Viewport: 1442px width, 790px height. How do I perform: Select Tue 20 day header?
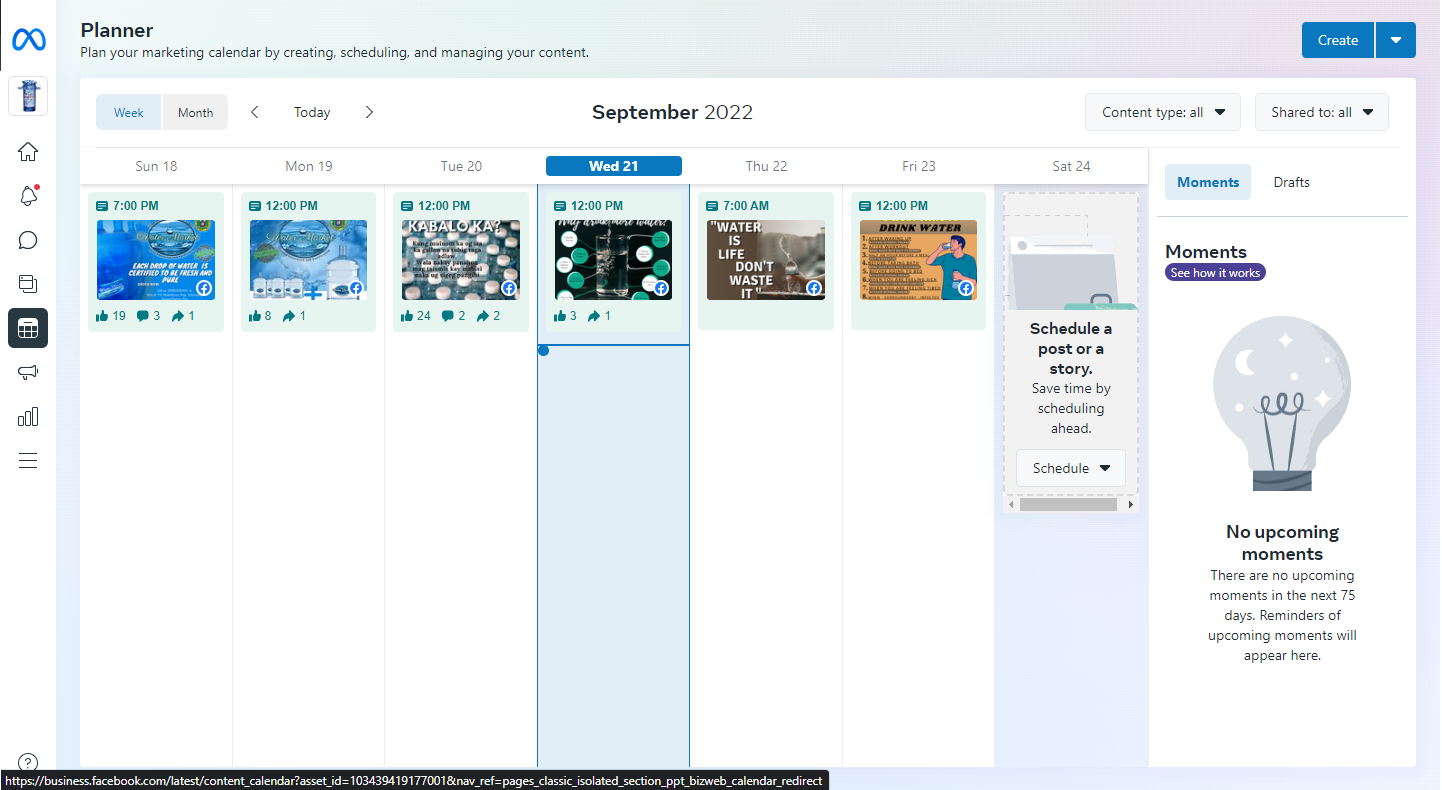point(461,166)
